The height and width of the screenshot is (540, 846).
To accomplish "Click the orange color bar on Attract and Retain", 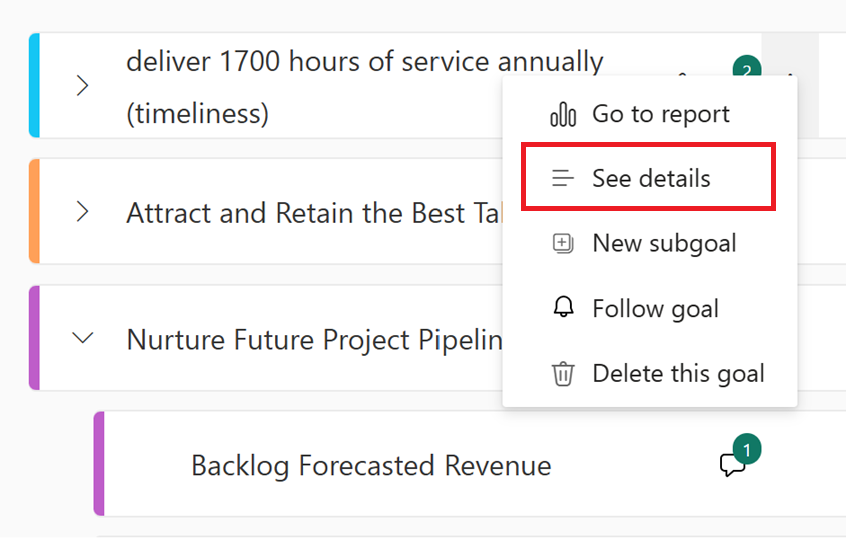I will [x=34, y=212].
